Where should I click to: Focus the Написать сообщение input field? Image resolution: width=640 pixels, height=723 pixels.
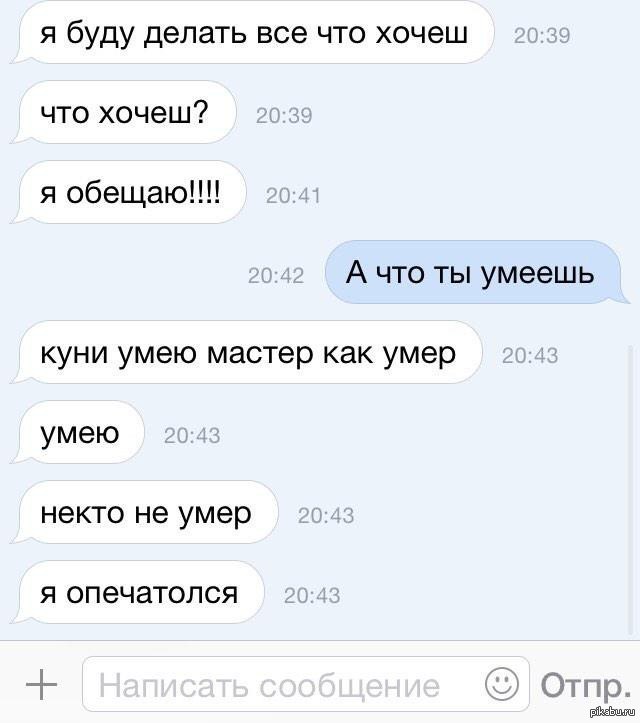[x=305, y=684]
